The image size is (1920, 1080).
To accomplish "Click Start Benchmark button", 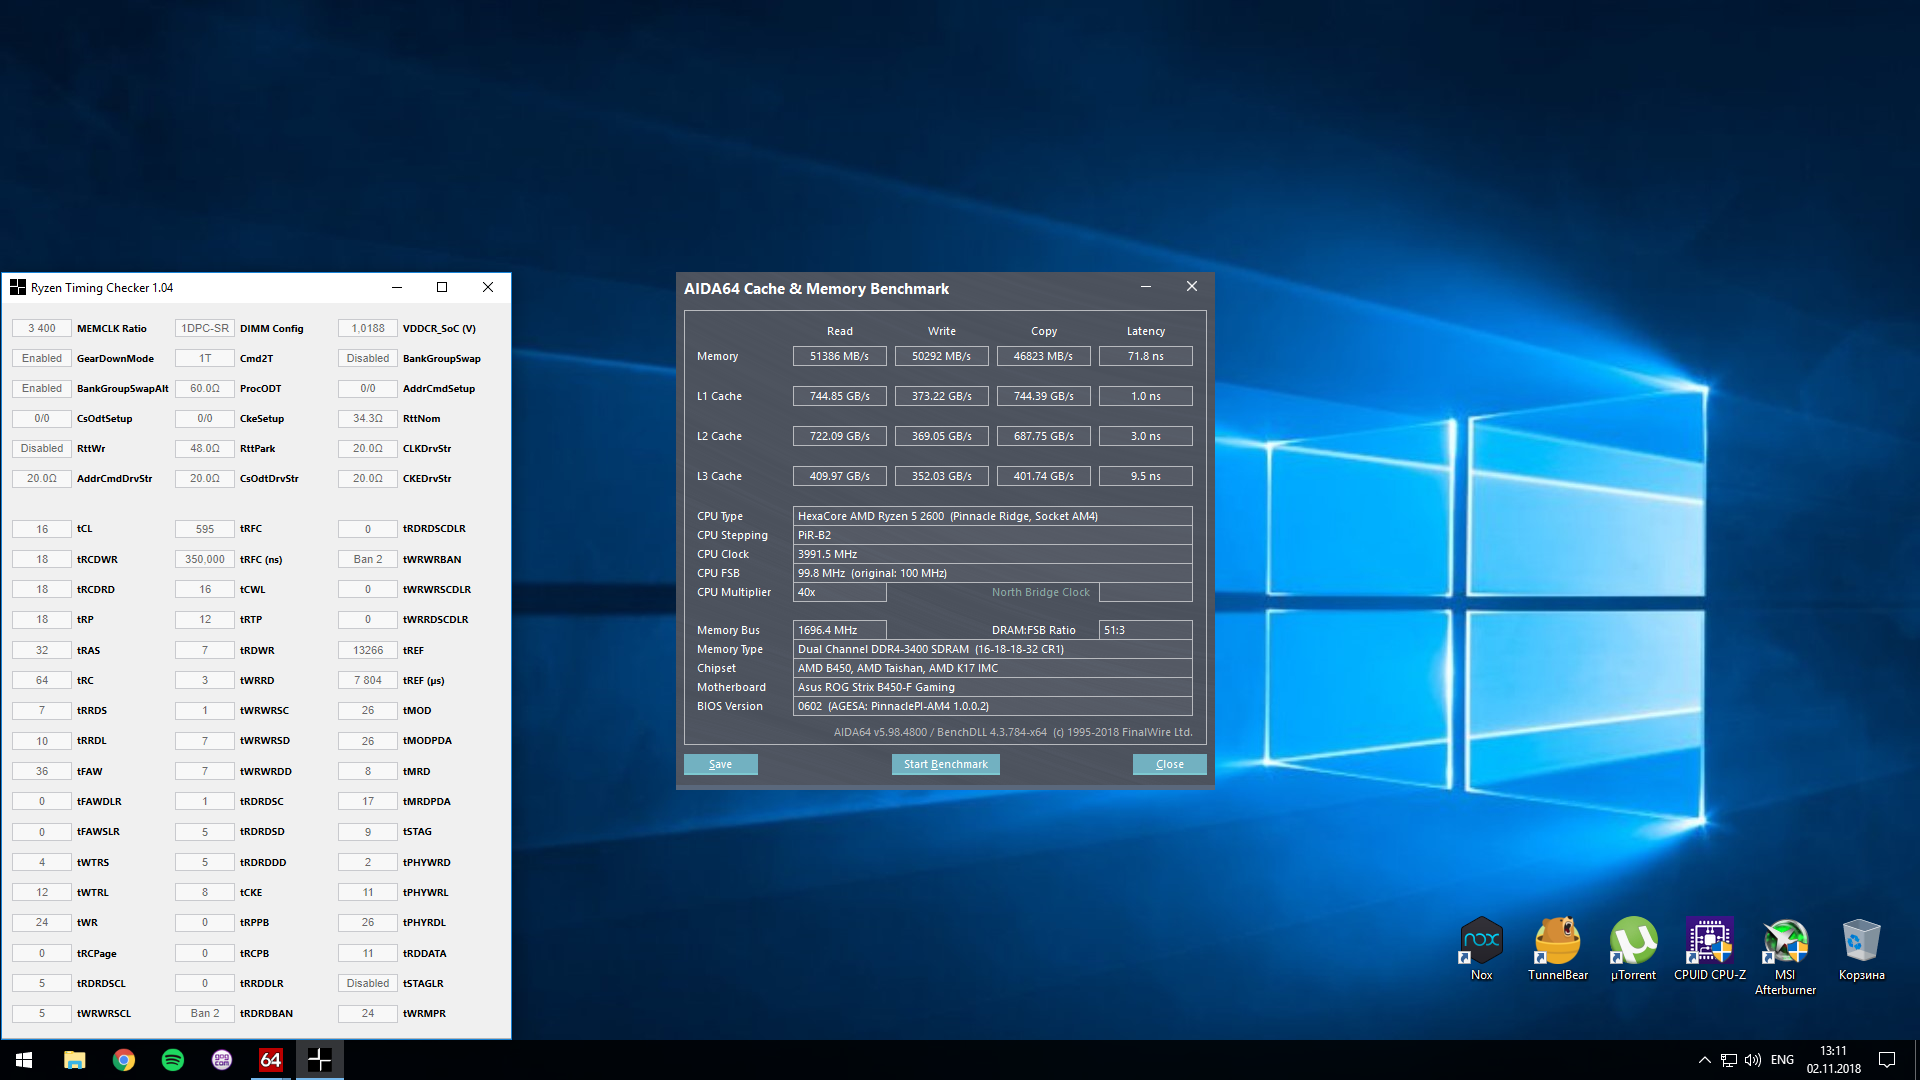I will [x=945, y=764].
